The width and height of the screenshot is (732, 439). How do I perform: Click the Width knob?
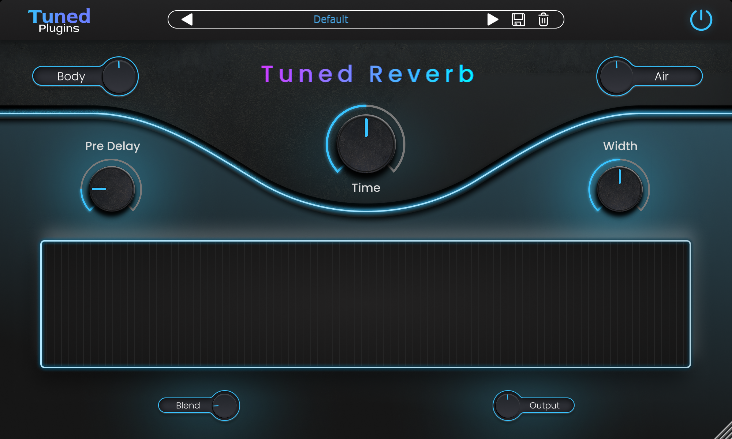pos(619,188)
